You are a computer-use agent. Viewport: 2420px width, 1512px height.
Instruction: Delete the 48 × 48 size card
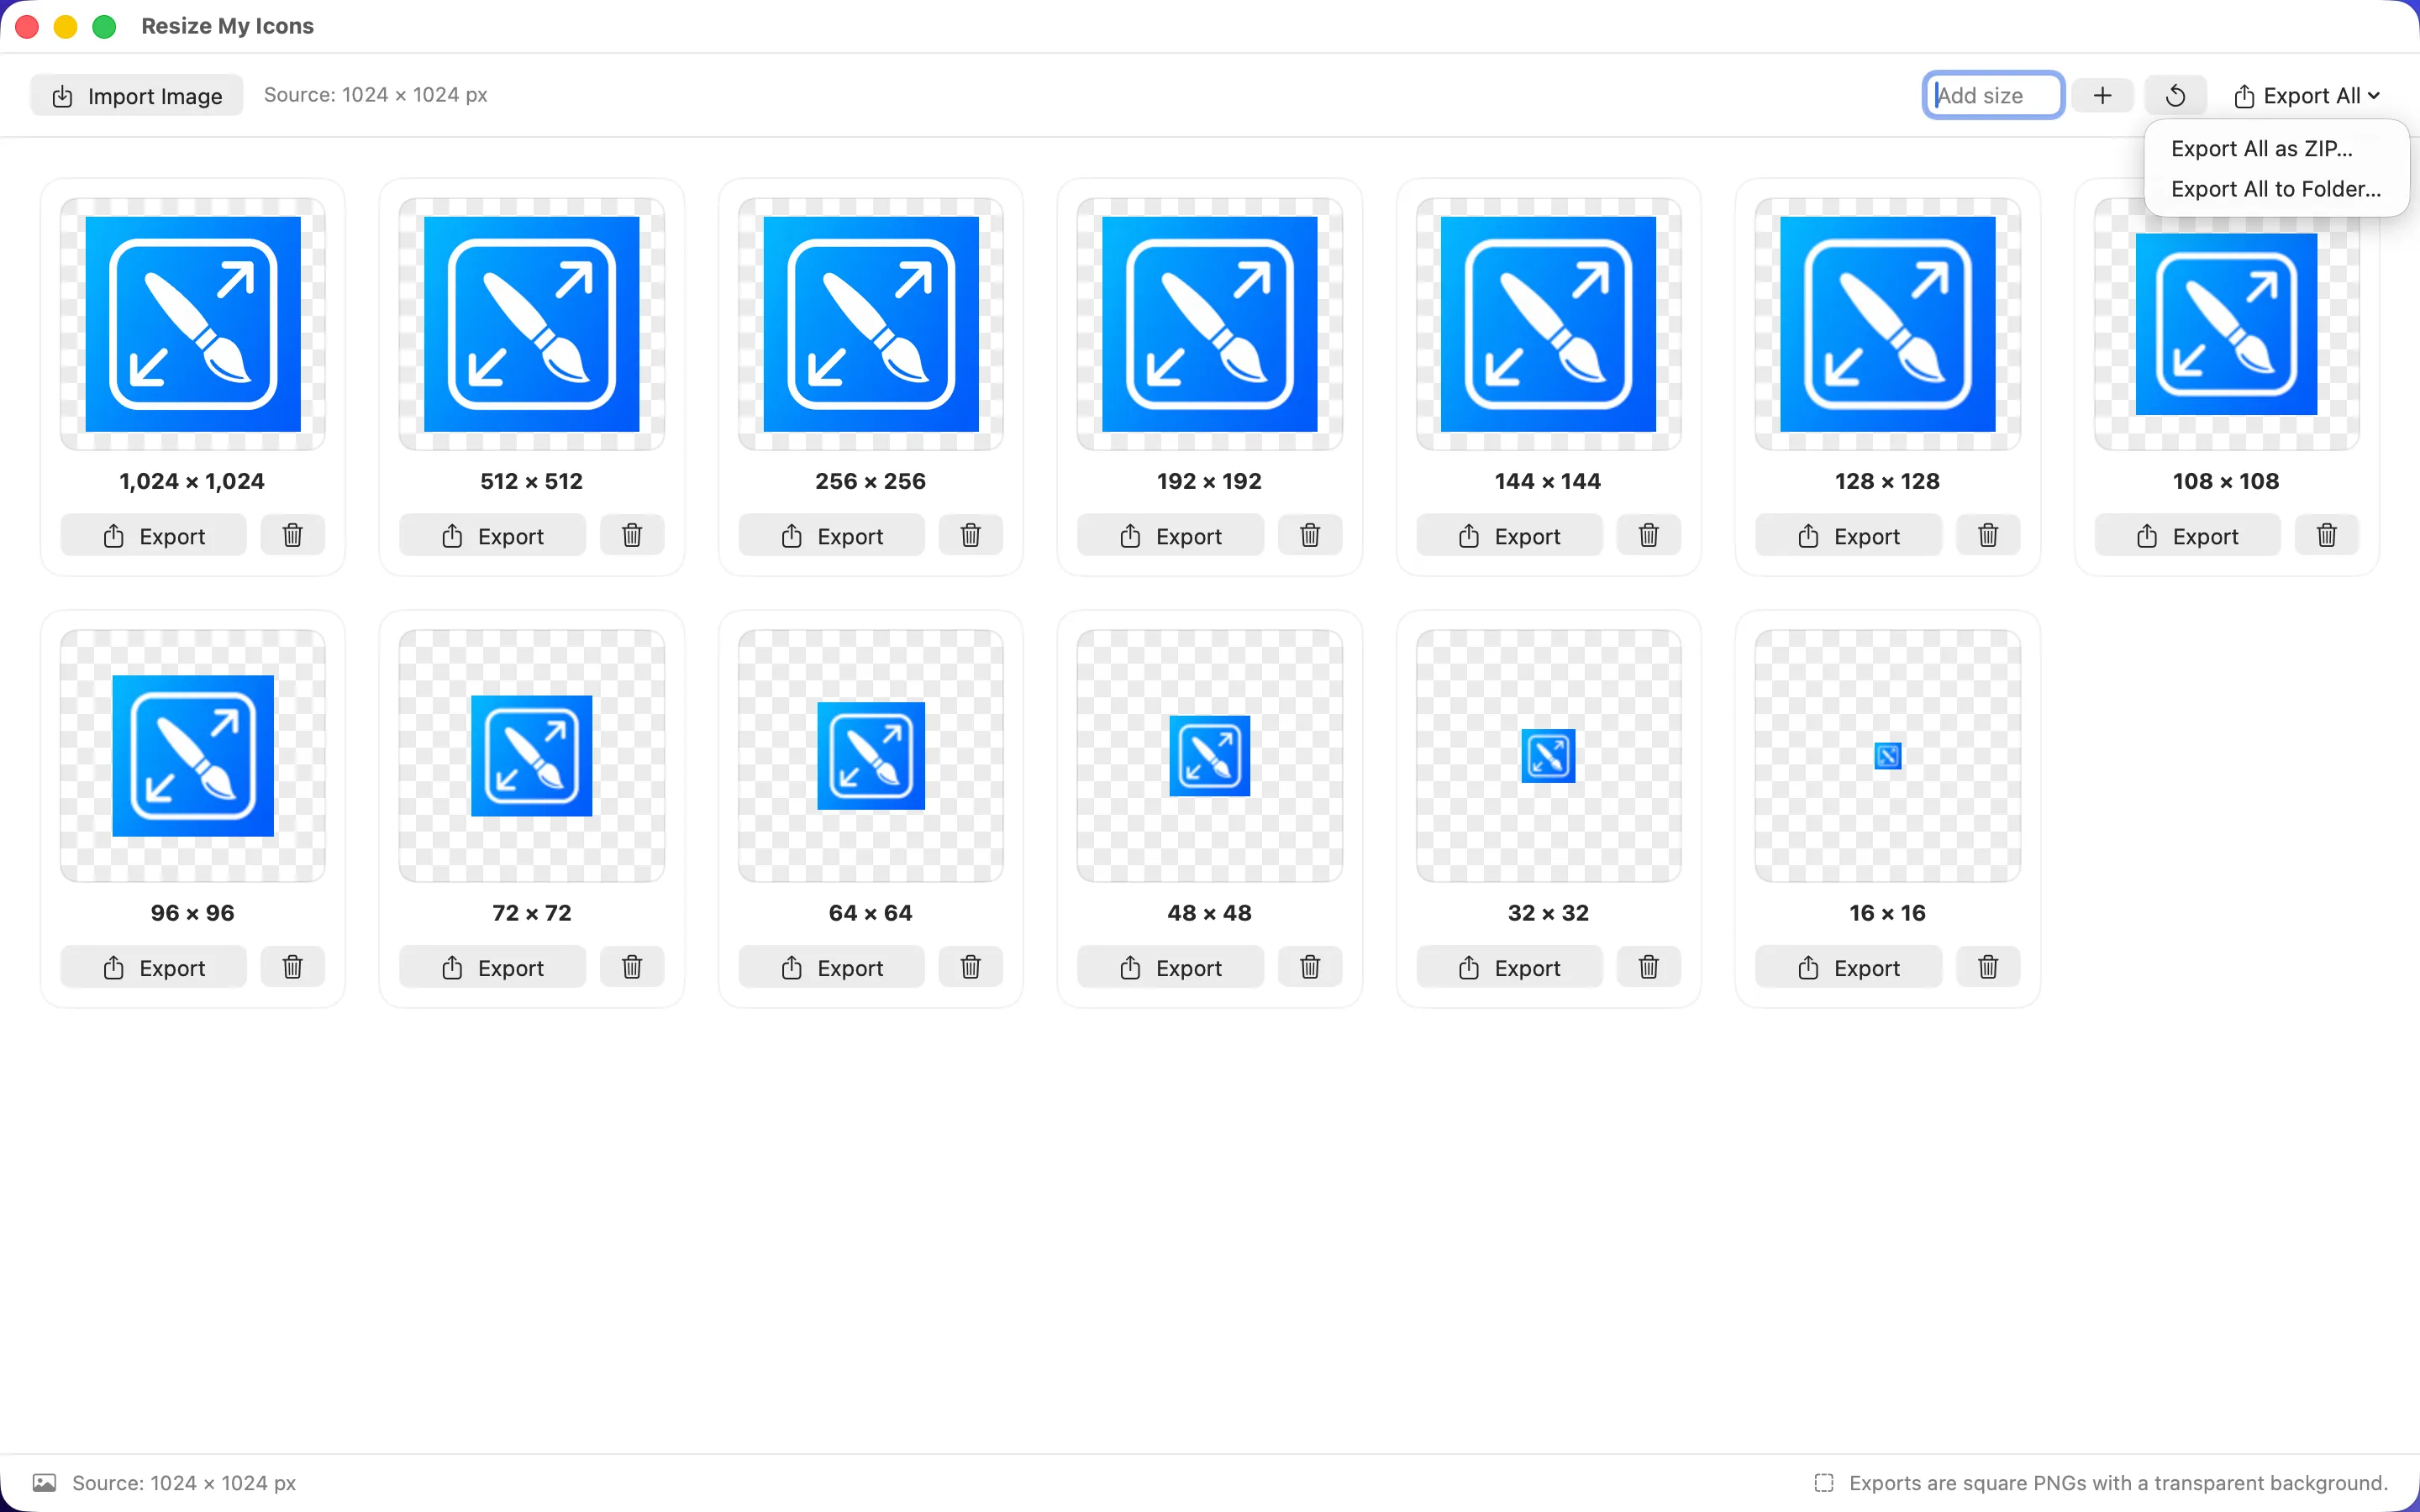[1310, 967]
